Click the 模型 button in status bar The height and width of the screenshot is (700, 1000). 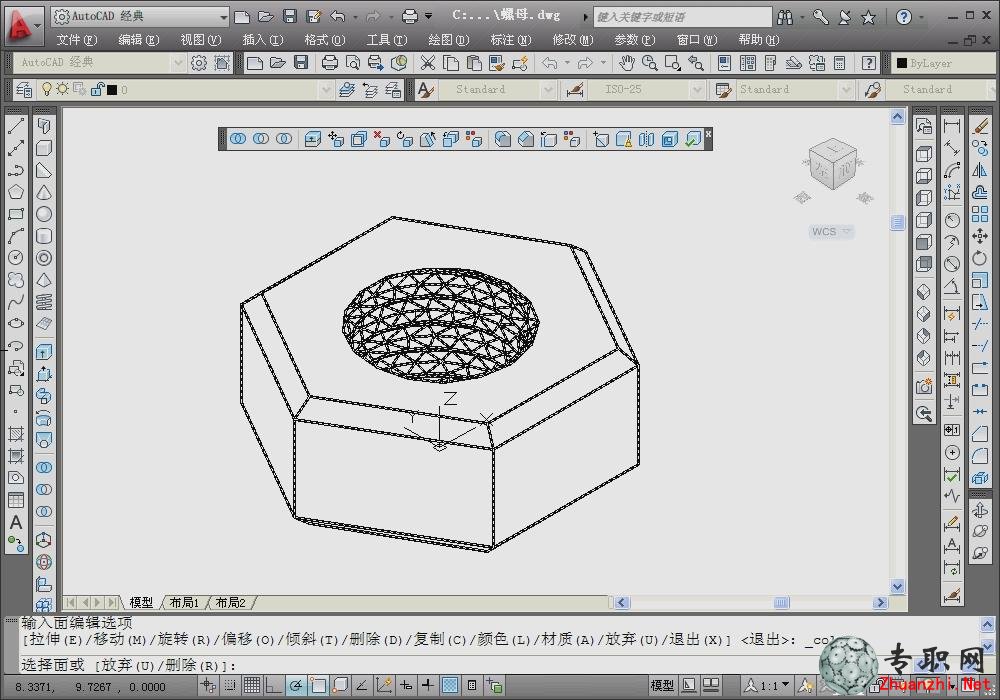pyautogui.click(x=662, y=685)
